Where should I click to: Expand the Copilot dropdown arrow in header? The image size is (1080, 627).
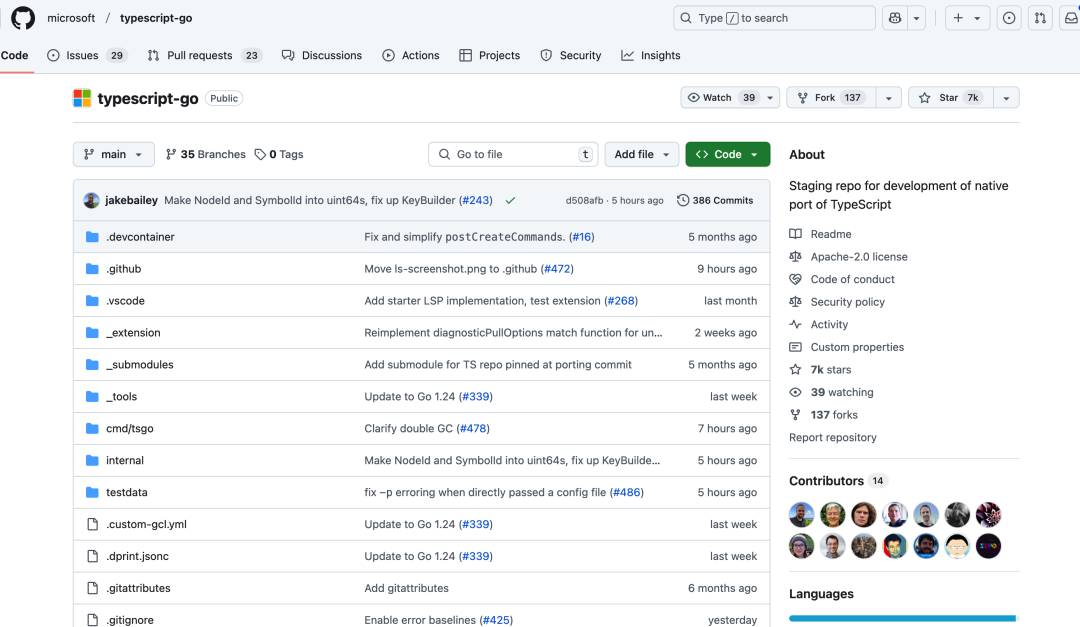tap(916, 19)
